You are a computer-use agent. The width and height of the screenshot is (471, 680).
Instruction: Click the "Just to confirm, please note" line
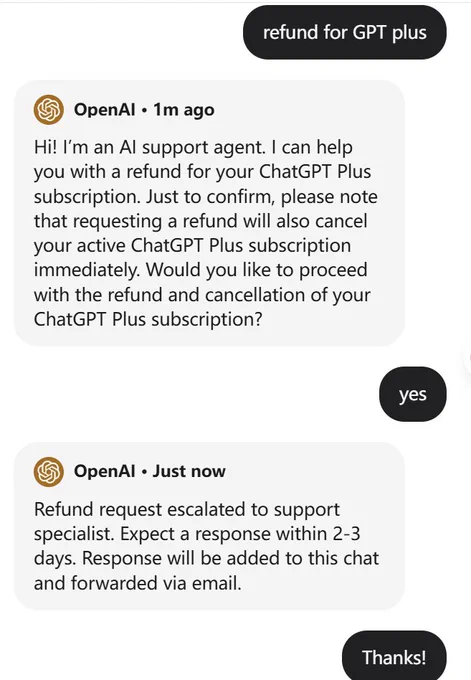pos(262,197)
